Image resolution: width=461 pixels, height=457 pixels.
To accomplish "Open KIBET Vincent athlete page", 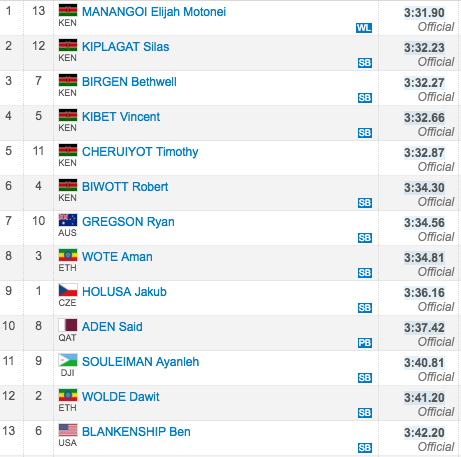I will coord(121,117).
